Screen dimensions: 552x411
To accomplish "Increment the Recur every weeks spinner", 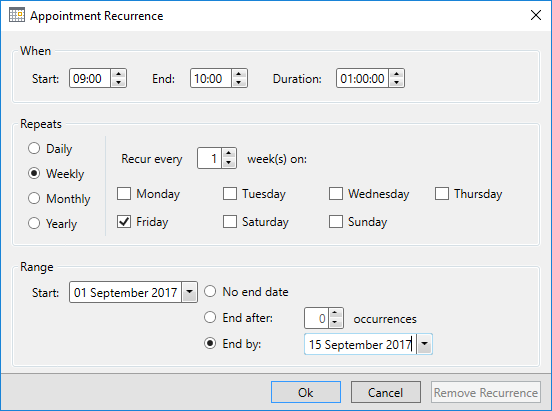I will (229, 154).
